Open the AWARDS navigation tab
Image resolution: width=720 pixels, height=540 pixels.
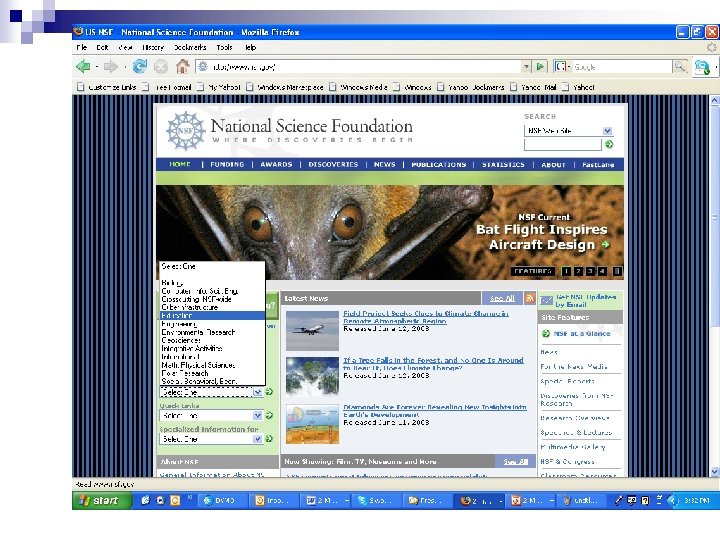pos(276,164)
